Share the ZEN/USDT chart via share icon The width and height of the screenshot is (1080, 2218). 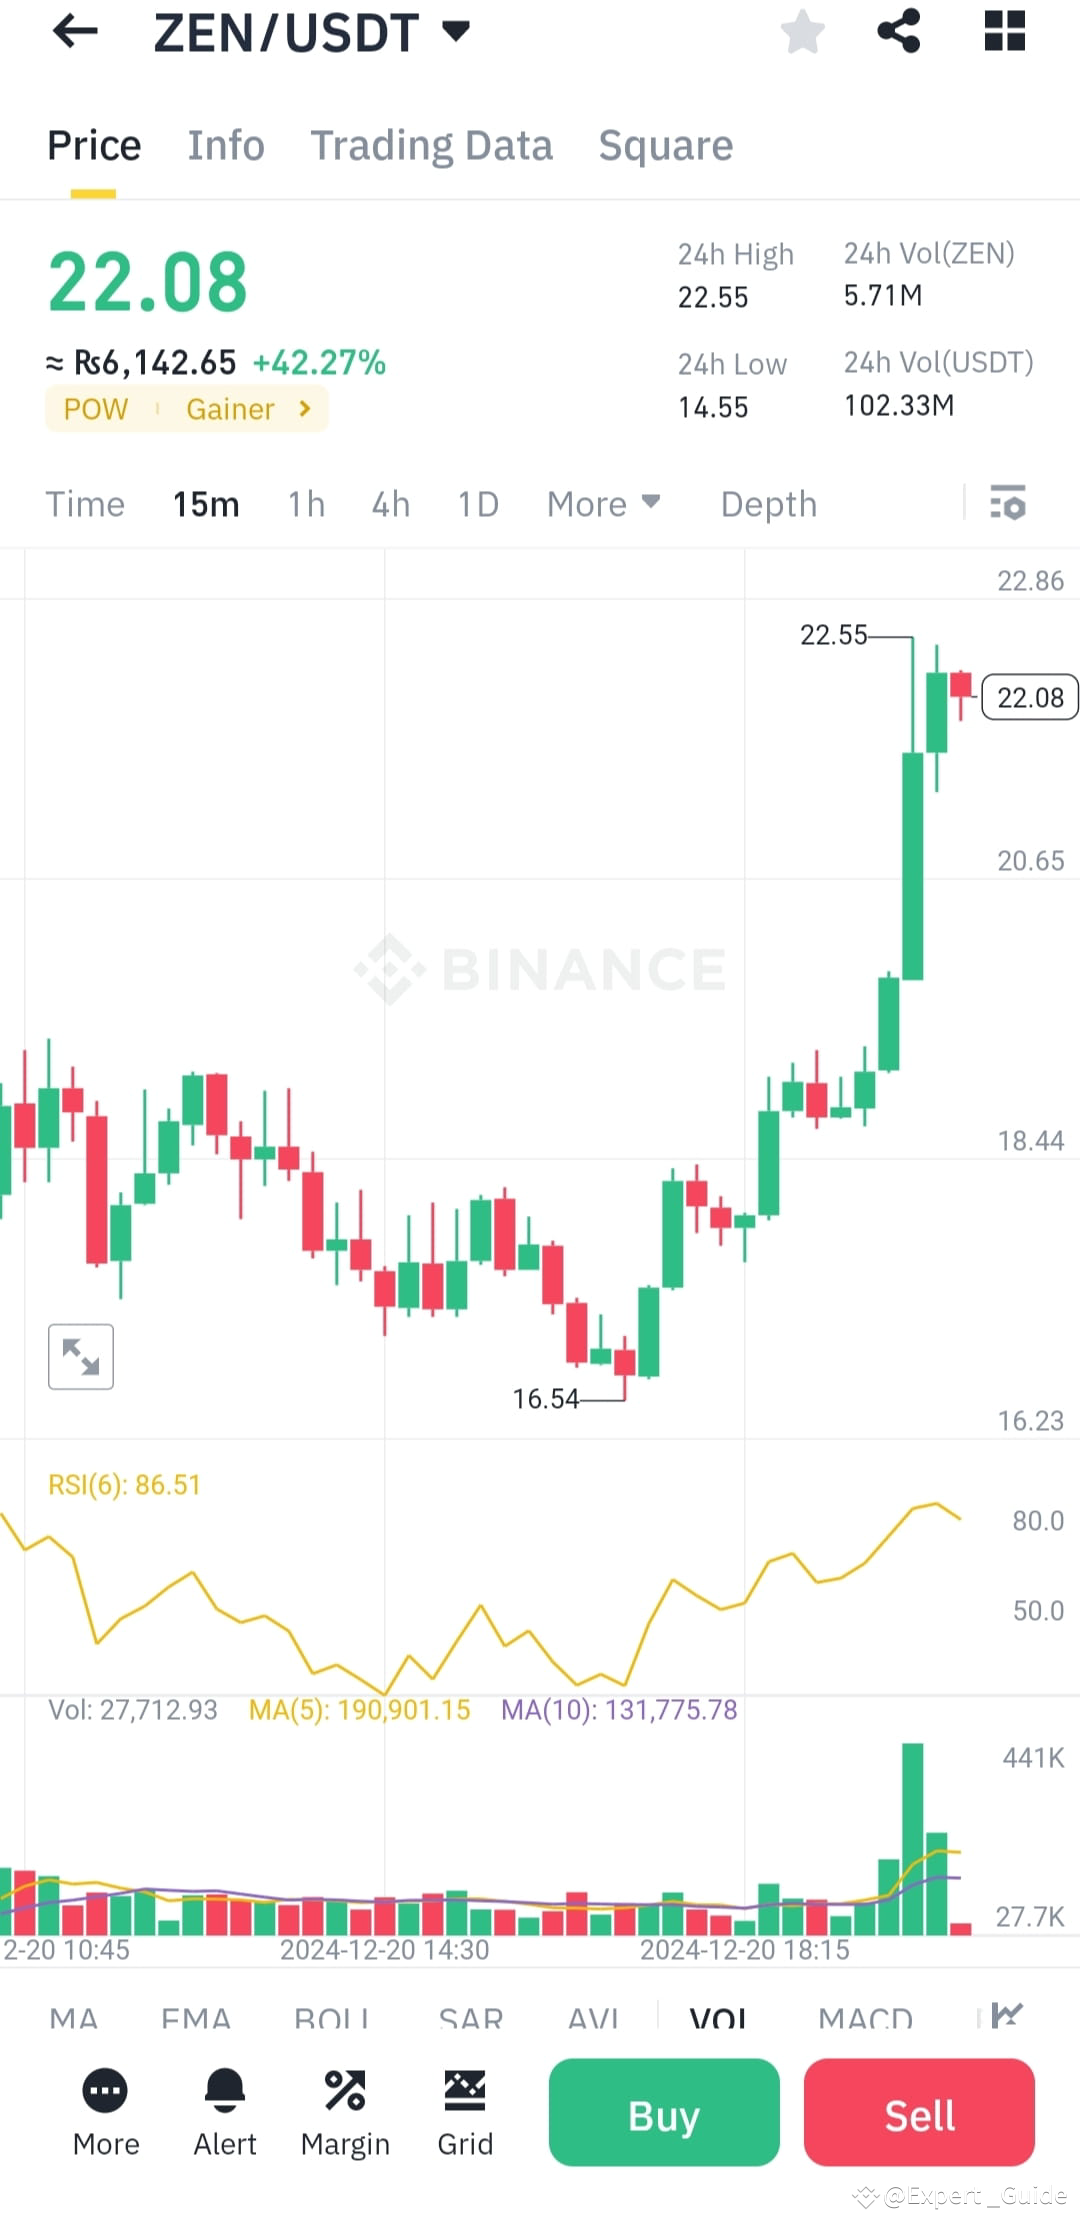pyautogui.click(x=898, y=31)
